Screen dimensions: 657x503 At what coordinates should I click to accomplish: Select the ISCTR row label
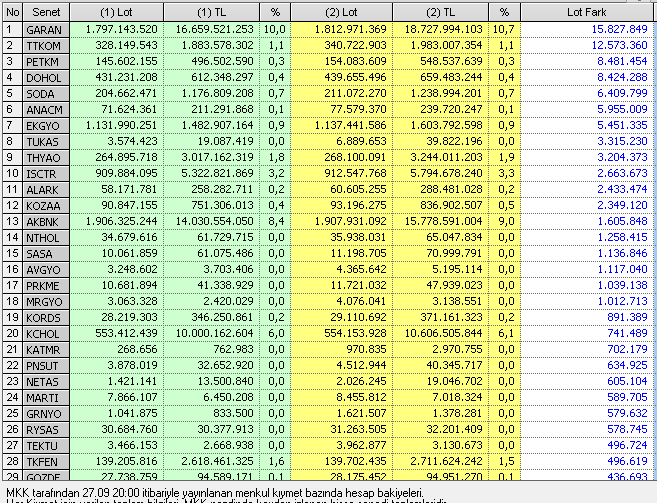[x=46, y=174]
